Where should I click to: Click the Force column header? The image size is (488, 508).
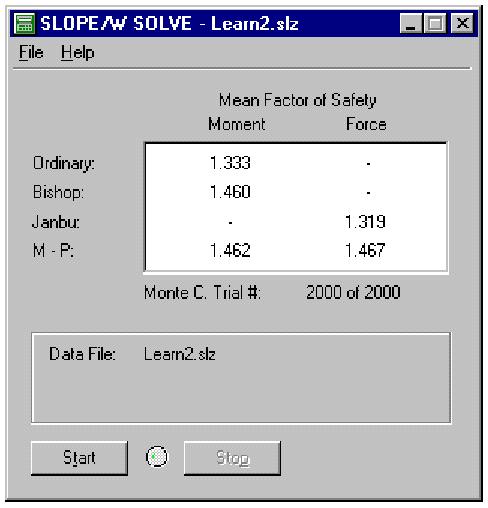[366, 124]
